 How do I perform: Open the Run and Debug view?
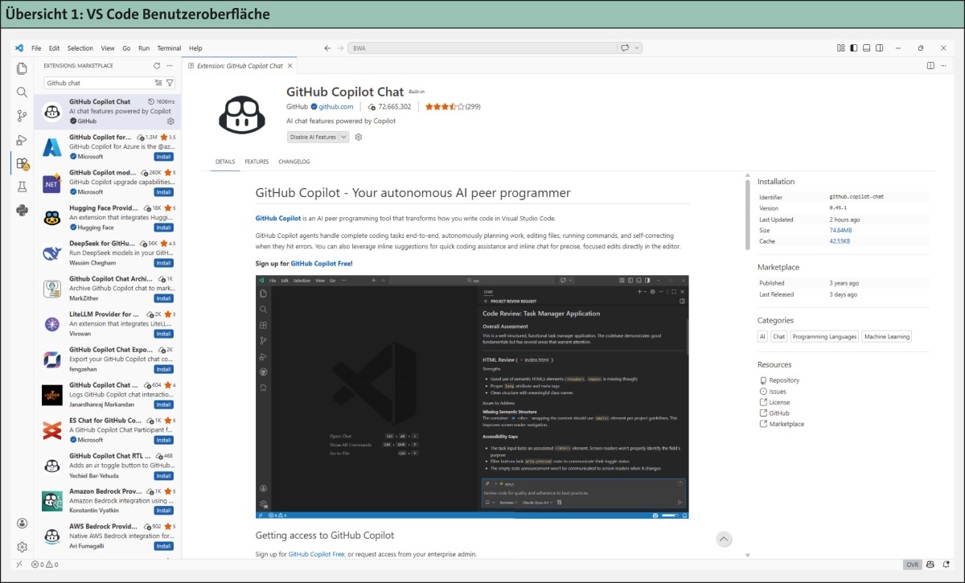pos(22,140)
